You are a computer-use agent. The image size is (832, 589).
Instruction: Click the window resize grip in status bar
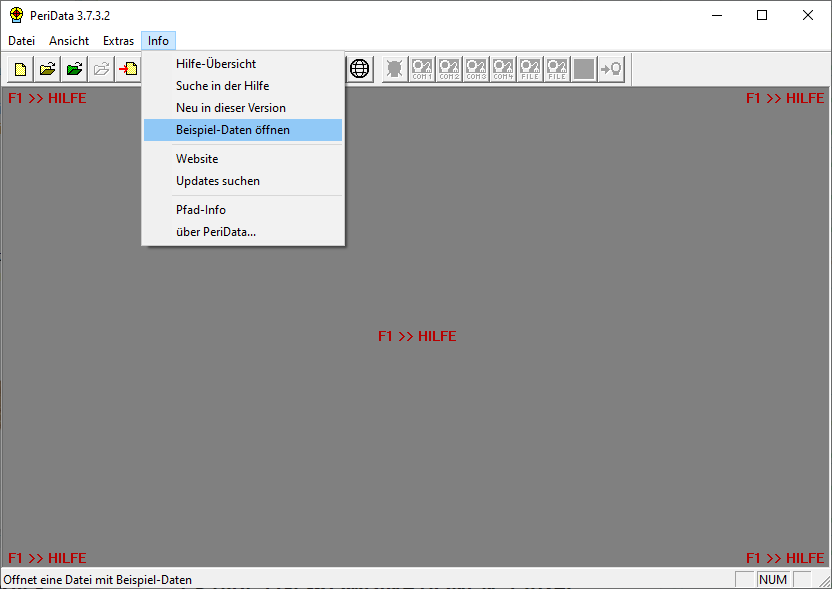pos(825,581)
